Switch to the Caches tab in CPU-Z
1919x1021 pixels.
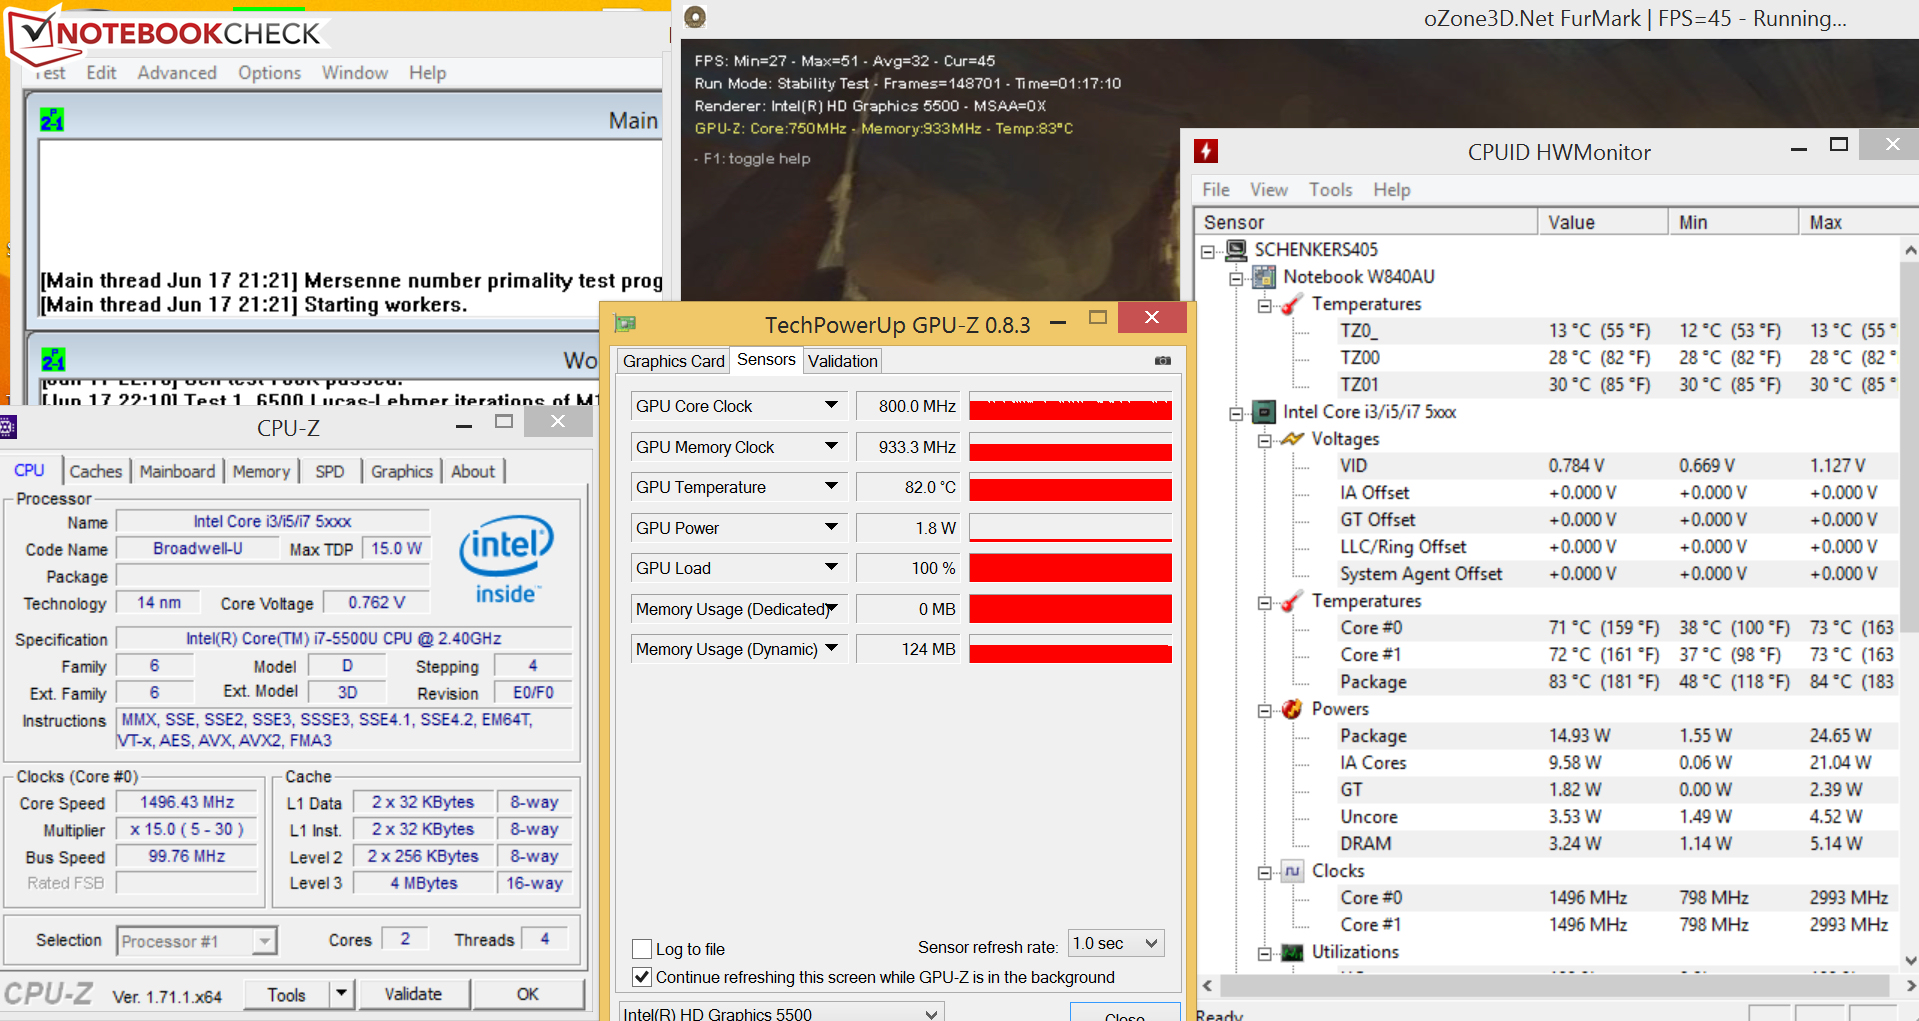click(x=96, y=471)
